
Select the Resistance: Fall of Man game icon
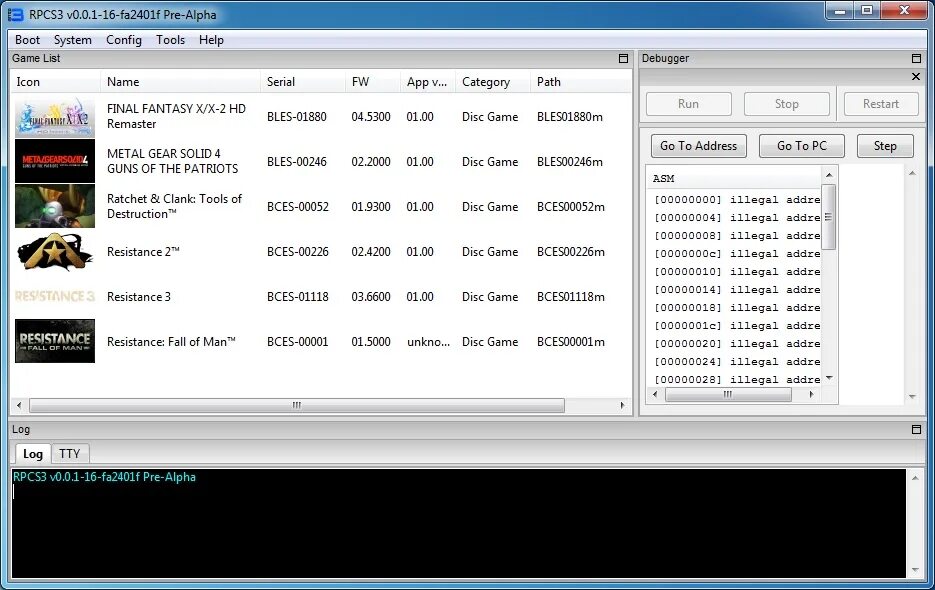[55, 341]
